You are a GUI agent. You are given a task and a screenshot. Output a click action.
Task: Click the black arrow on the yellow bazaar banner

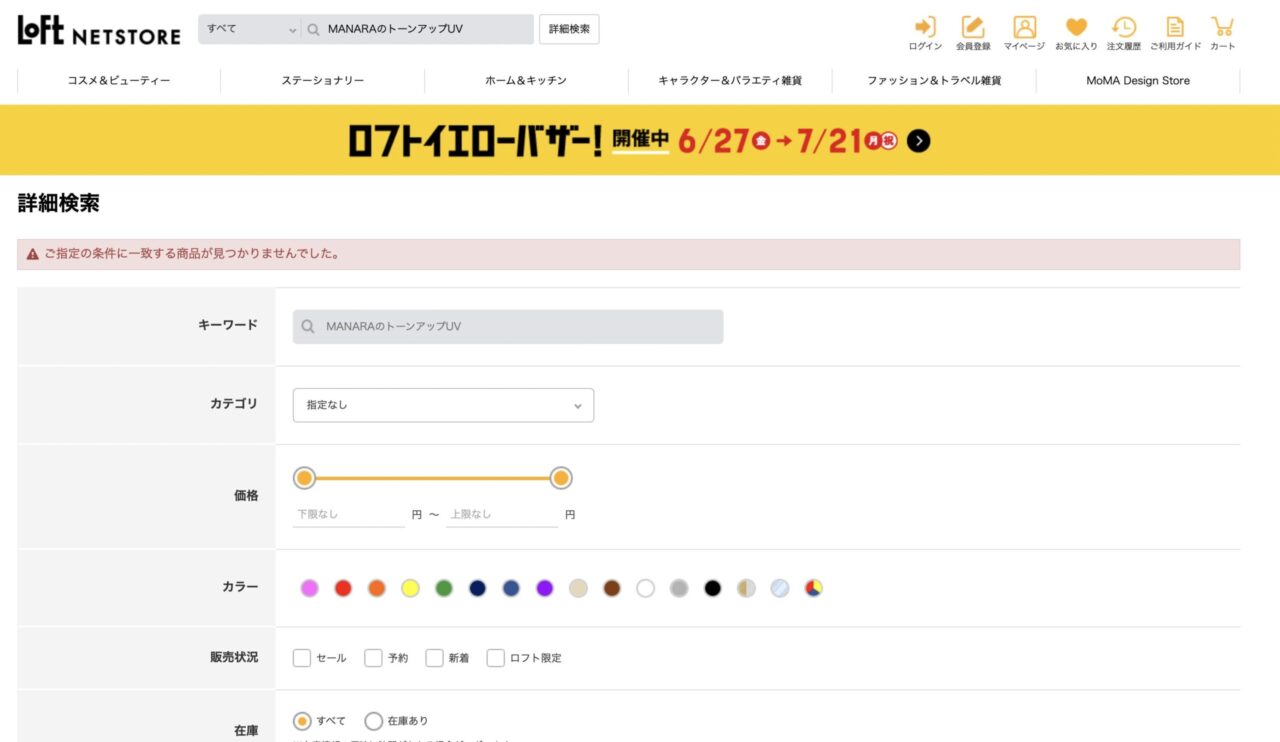(919, 141)
